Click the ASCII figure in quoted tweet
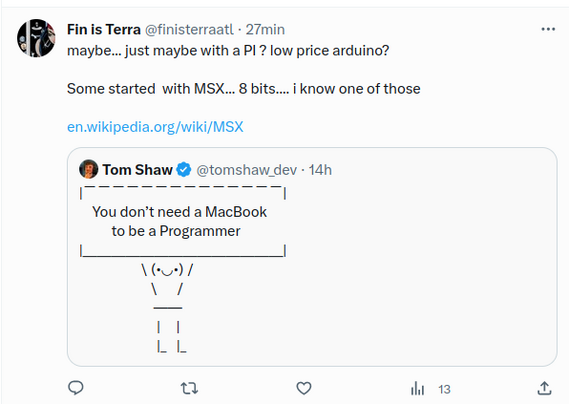Viewport: 569px width, 404px height. 168,309
